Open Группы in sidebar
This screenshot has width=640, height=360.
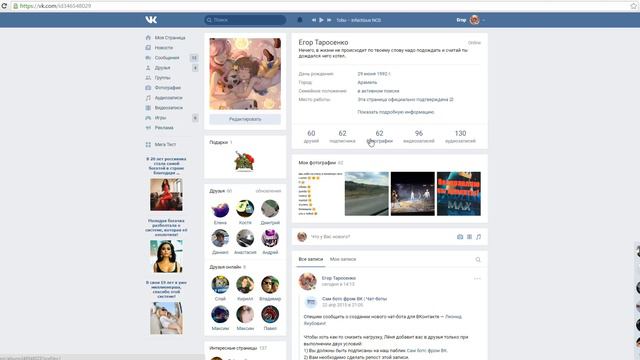[162, 78]
